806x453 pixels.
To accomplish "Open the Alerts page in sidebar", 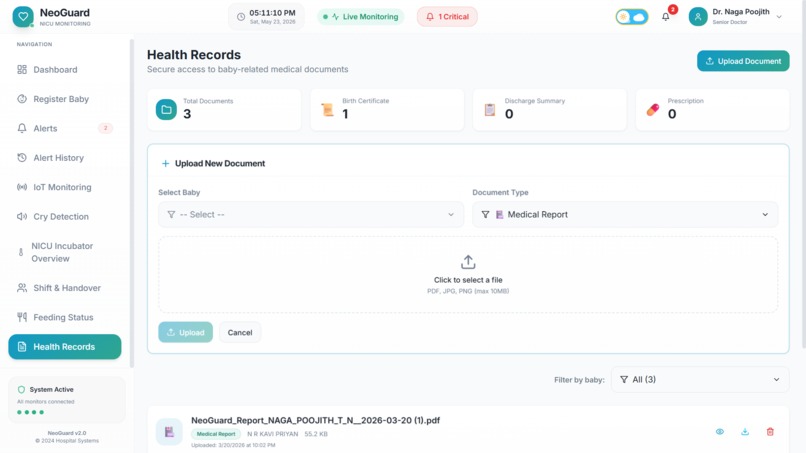I will [x=65, y=128].
